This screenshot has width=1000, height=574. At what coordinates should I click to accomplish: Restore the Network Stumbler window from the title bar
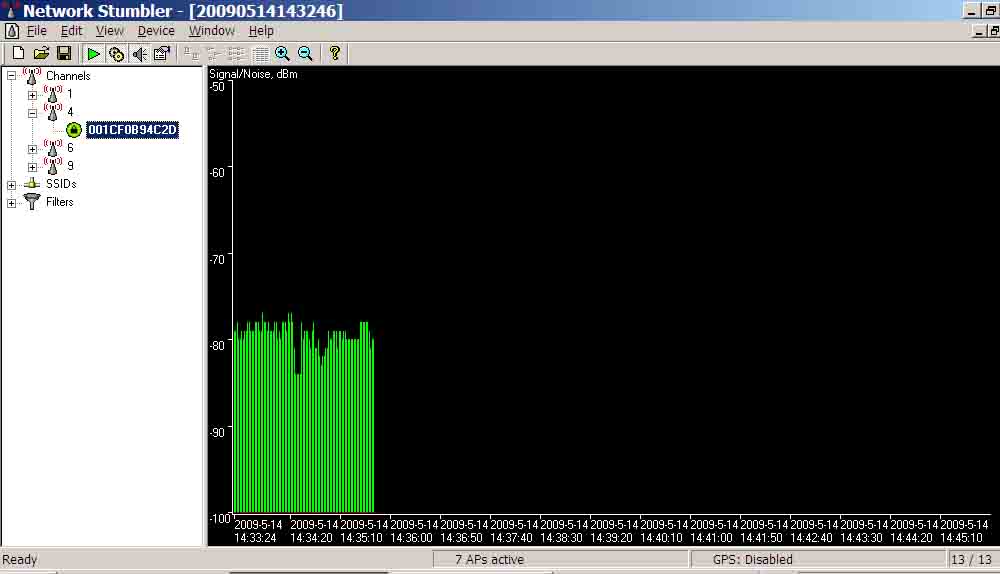coord(992,11)
